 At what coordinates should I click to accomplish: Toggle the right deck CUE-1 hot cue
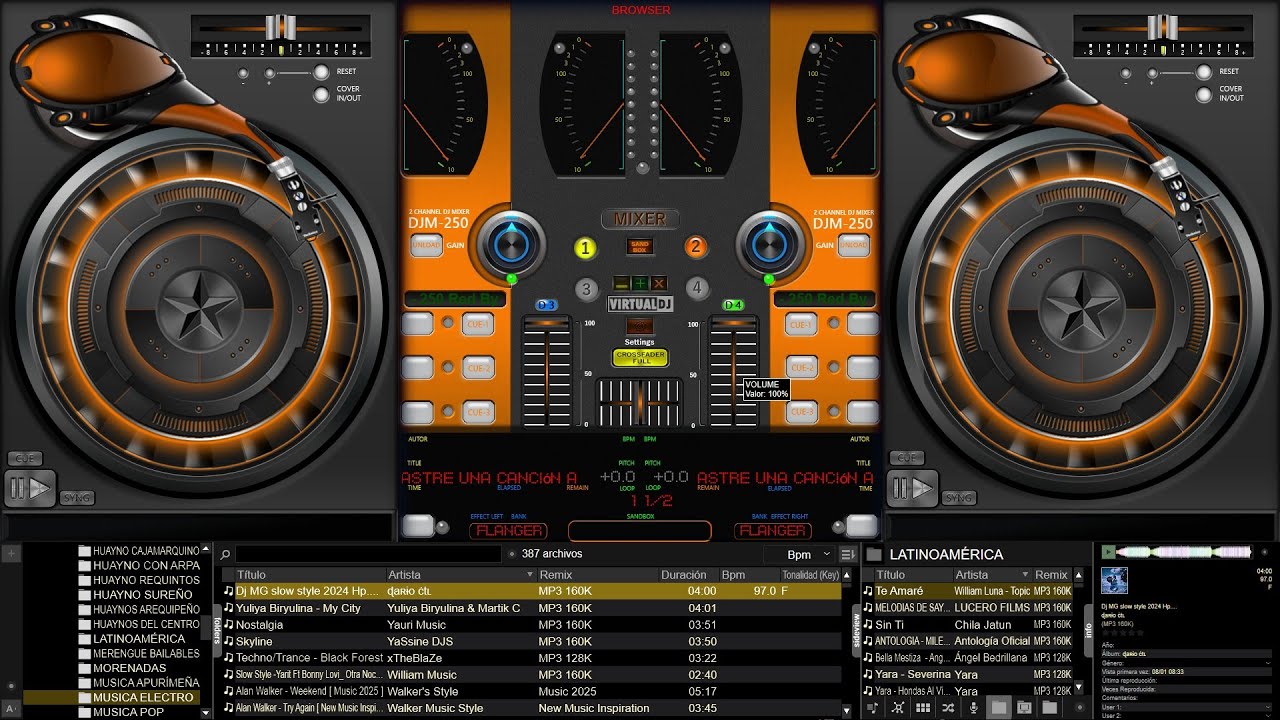point(801,324)
